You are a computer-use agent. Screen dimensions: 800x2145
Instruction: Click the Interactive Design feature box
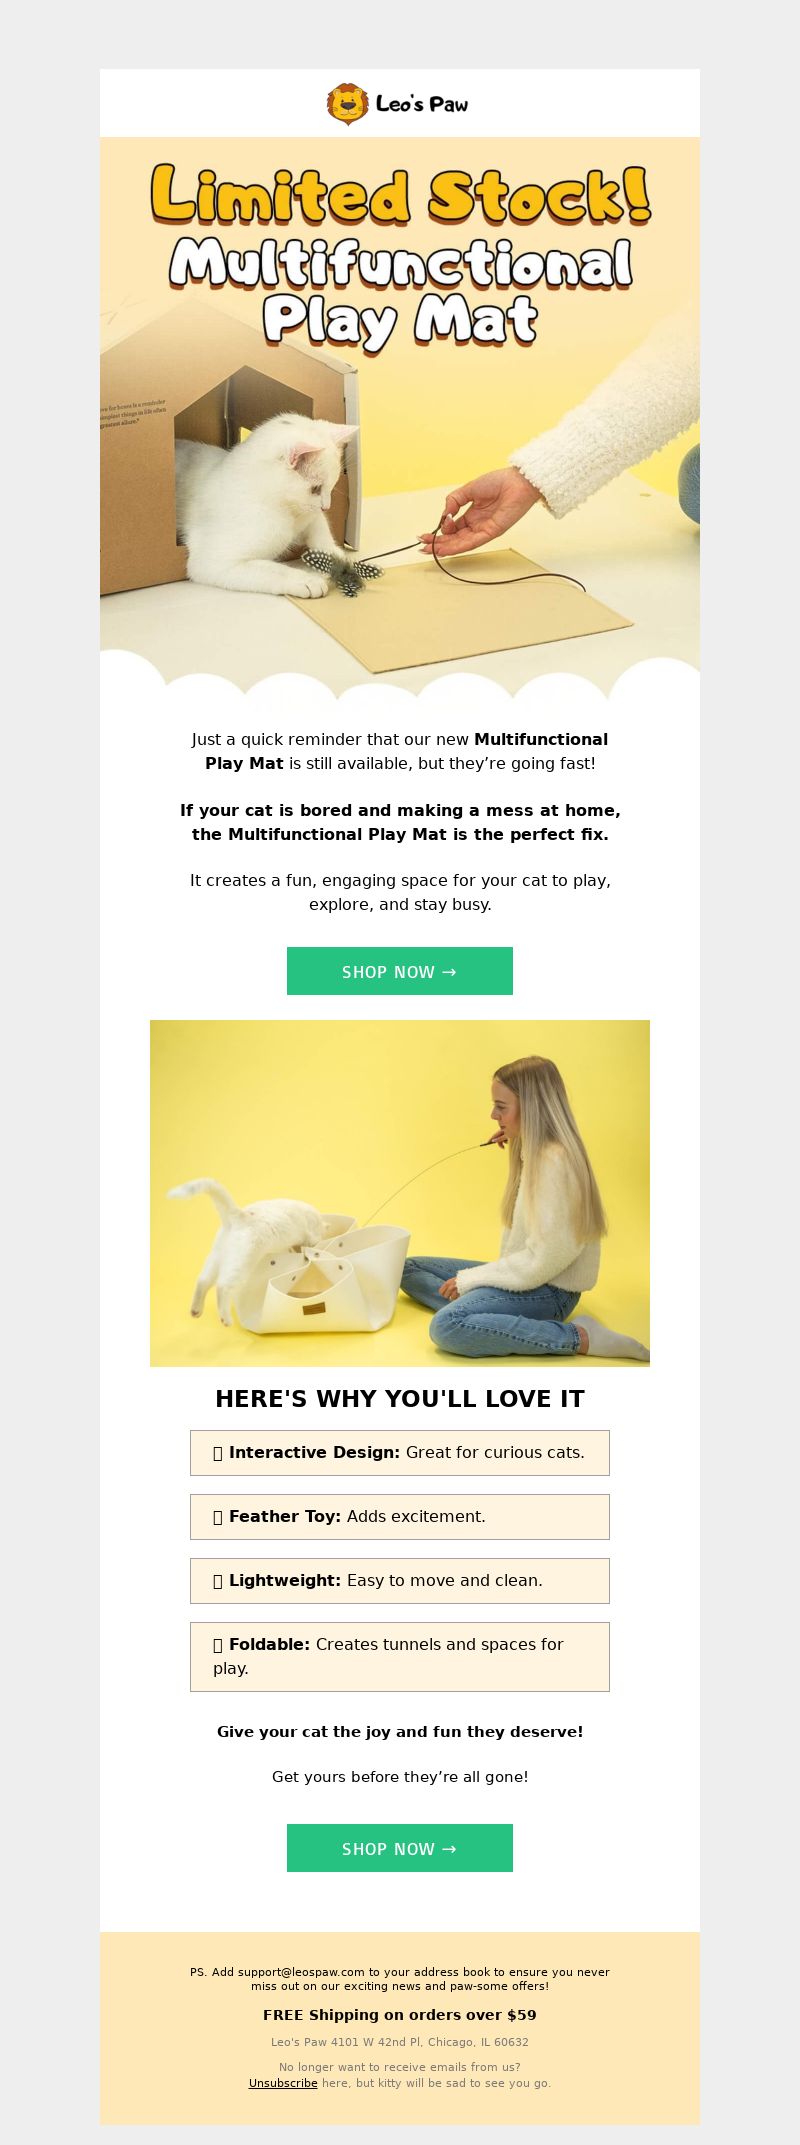[x=400, y=1453]
